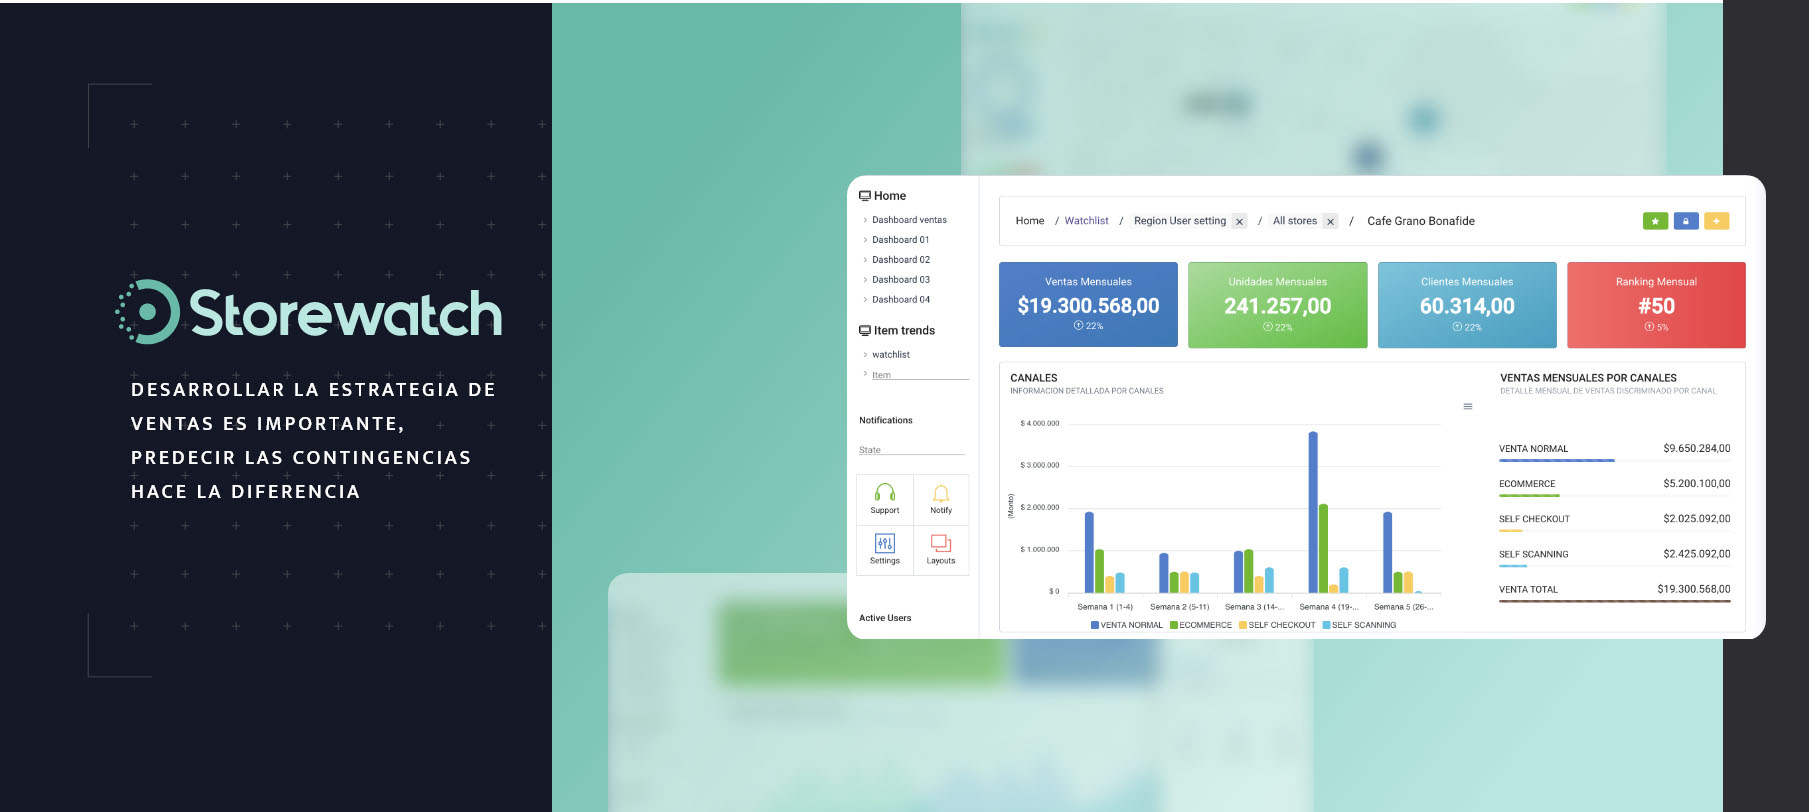The image size is (1809, 812).
Task: Click the Semana 2 (5-11) axis label
Action: pos(1180,607)
